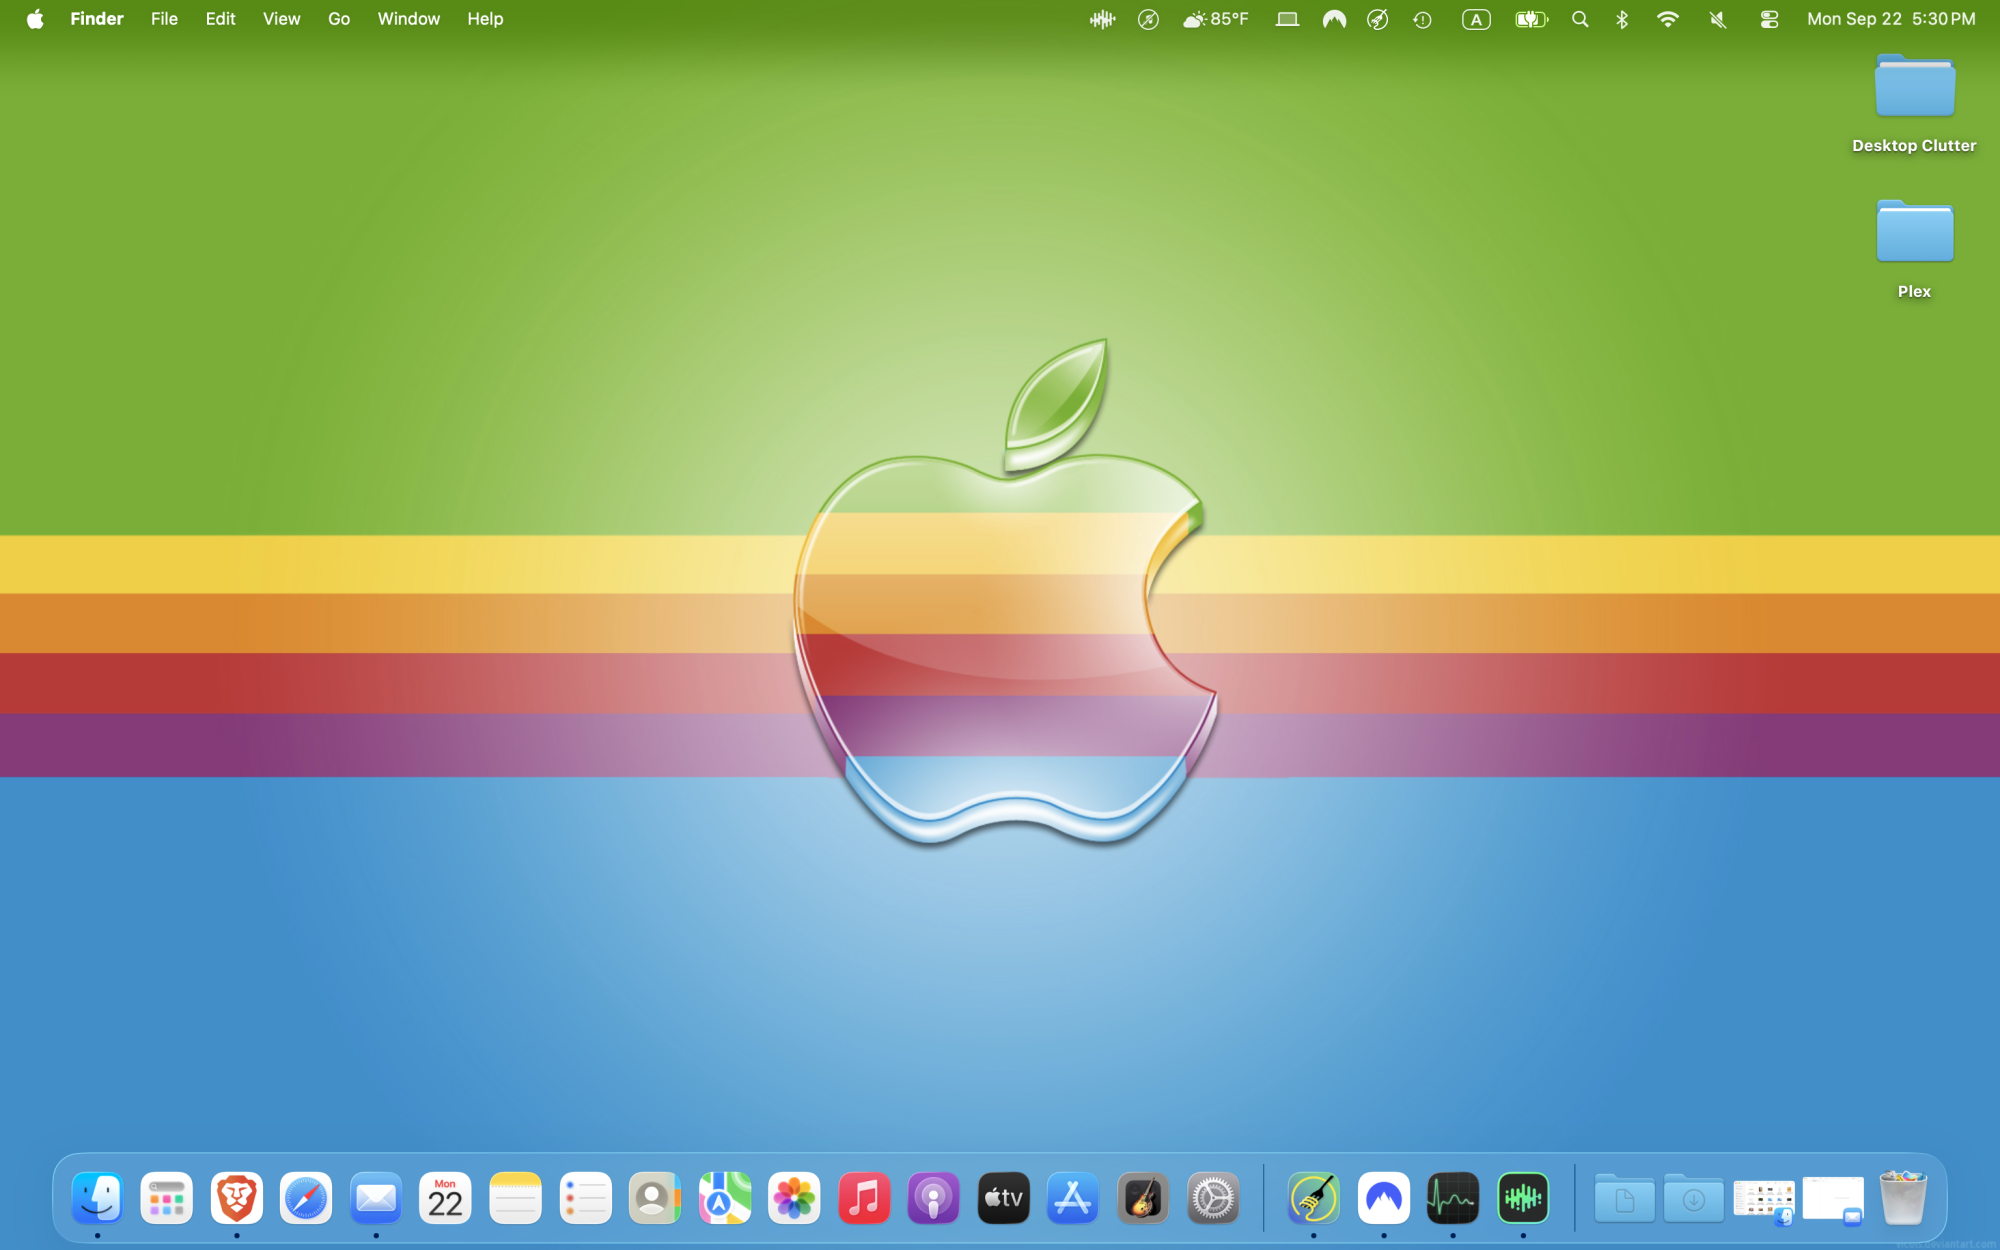The image size is (2000, 1250).
Task: Launch the Maps app from Dock
Action: pos(724,1197)
